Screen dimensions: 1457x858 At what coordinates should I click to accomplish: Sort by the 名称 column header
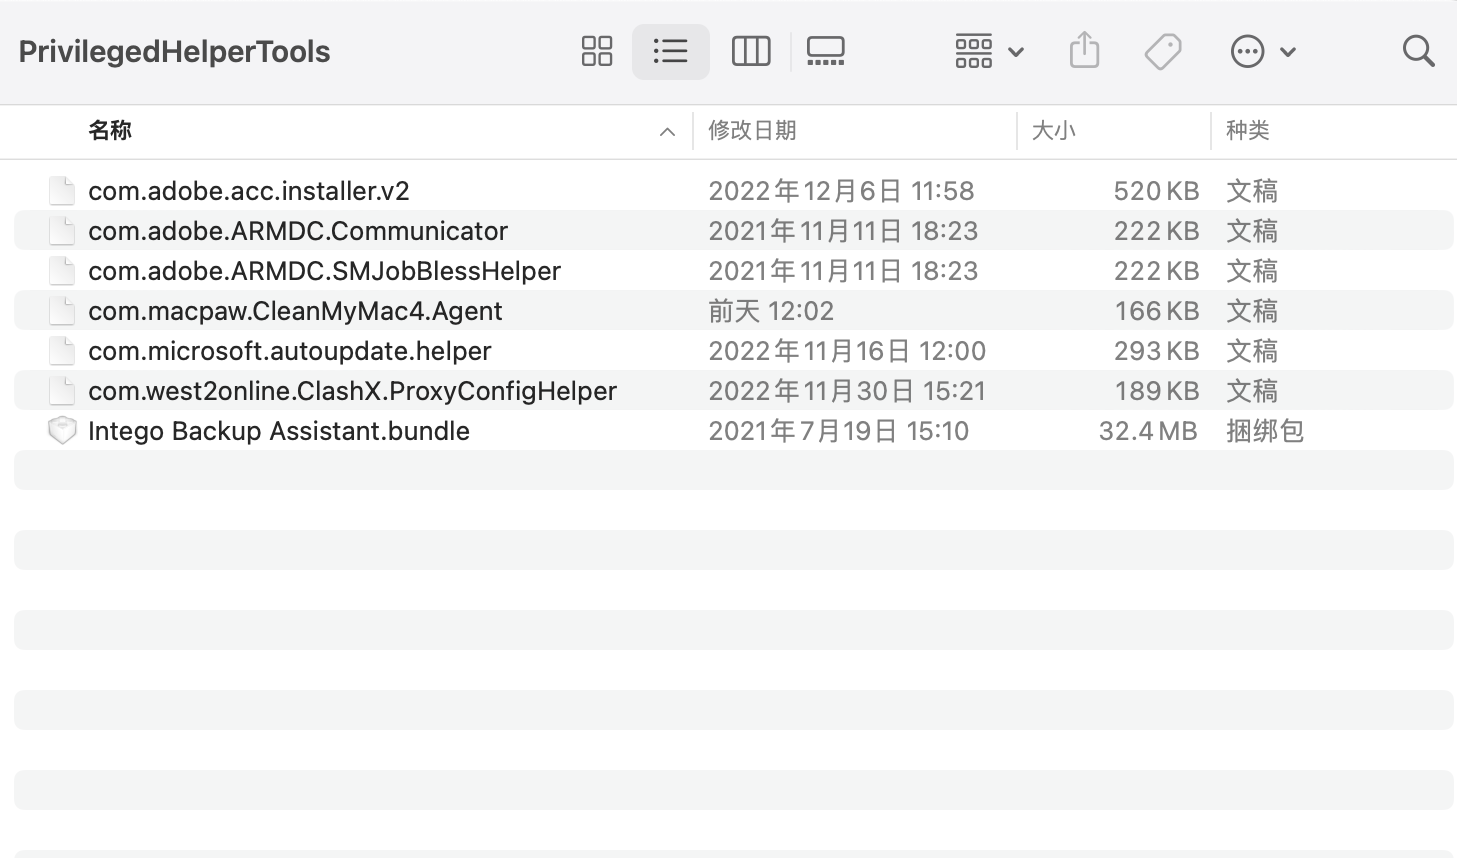pos(110,131)
